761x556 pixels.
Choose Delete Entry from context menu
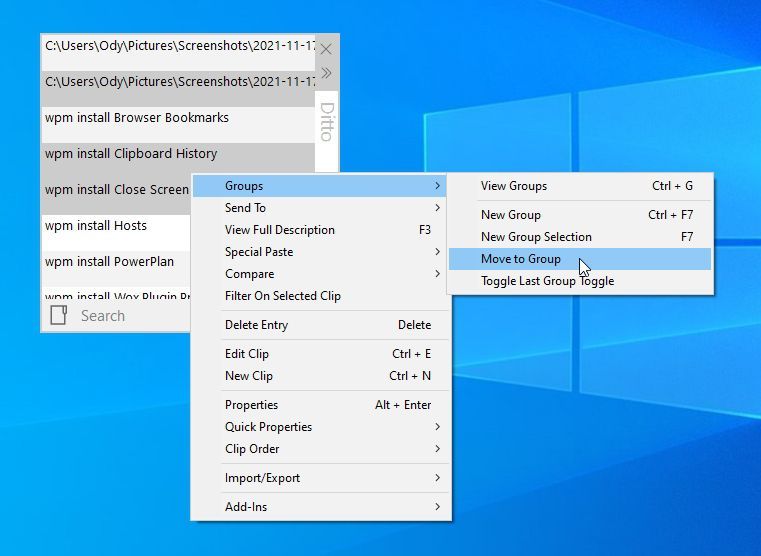pyautogui.click(x=320, y=325)
